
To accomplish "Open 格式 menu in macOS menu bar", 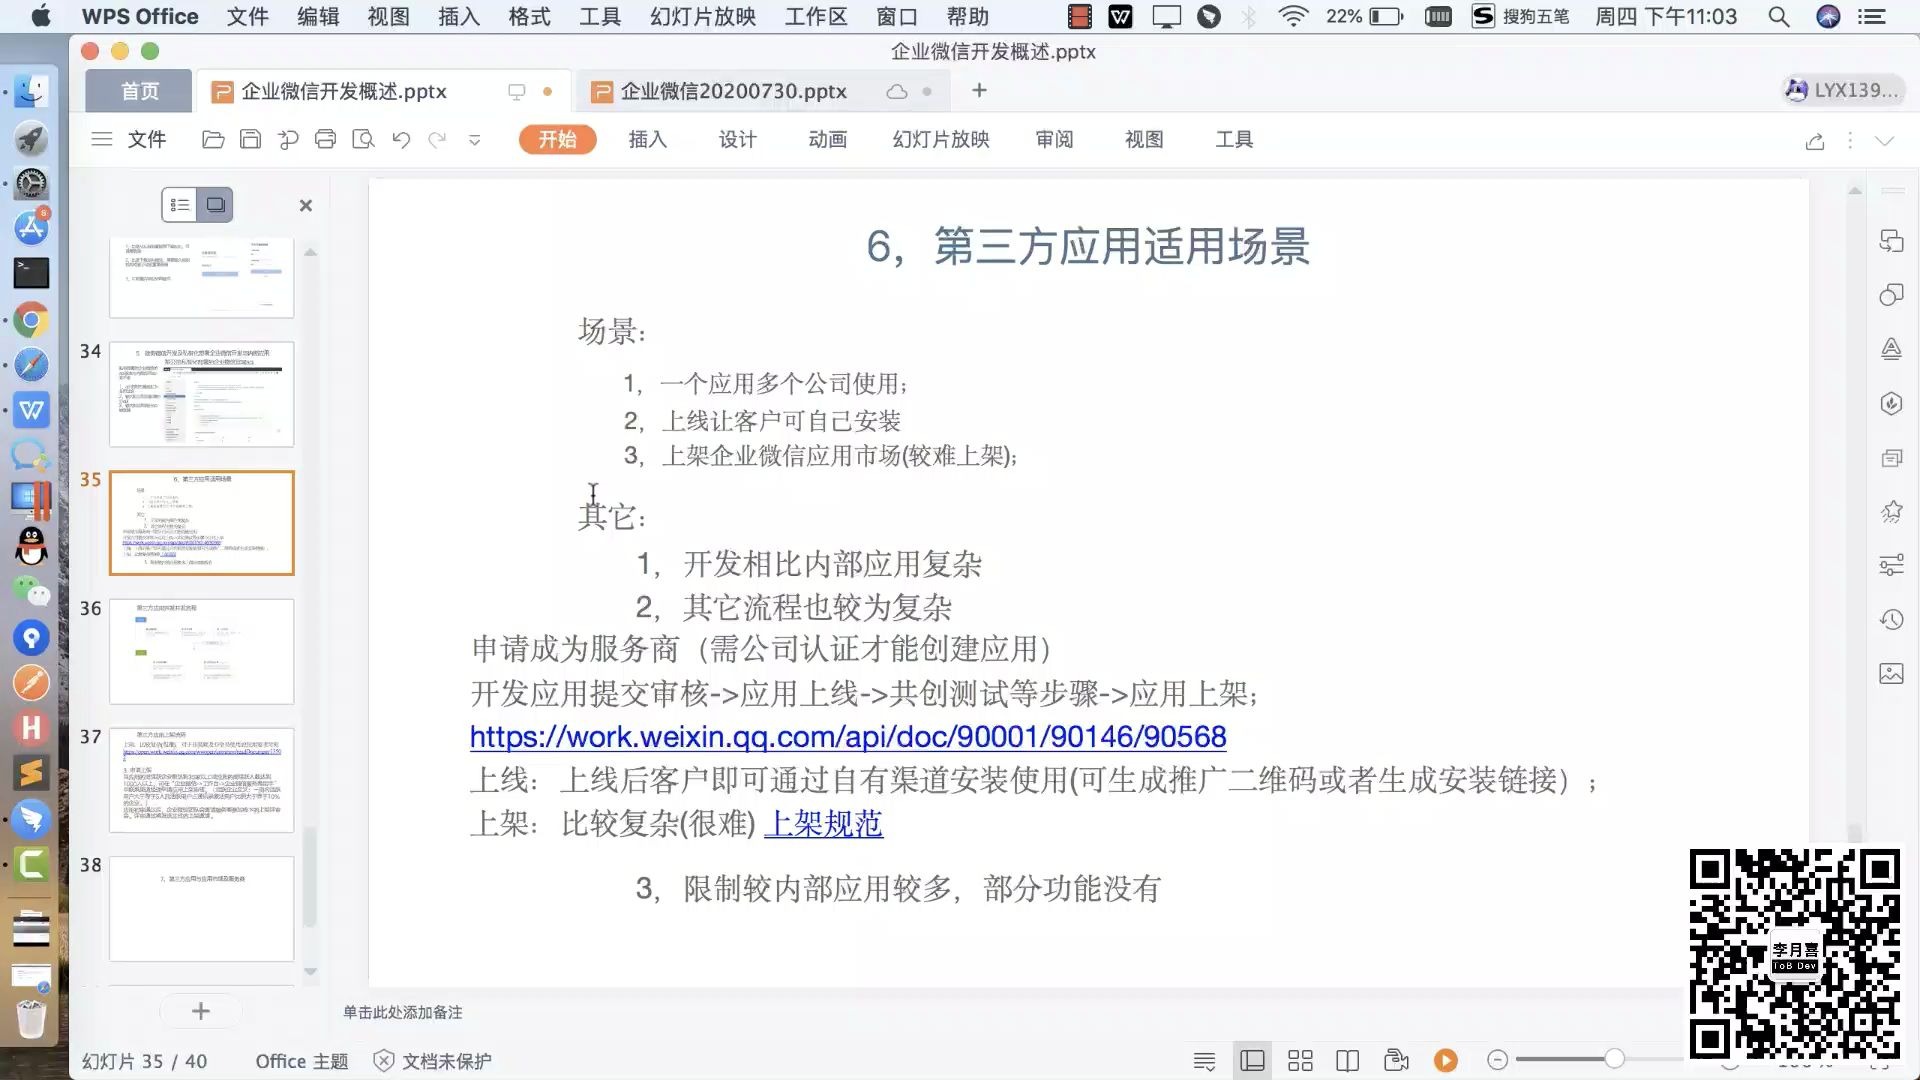I will pos(529,17).
